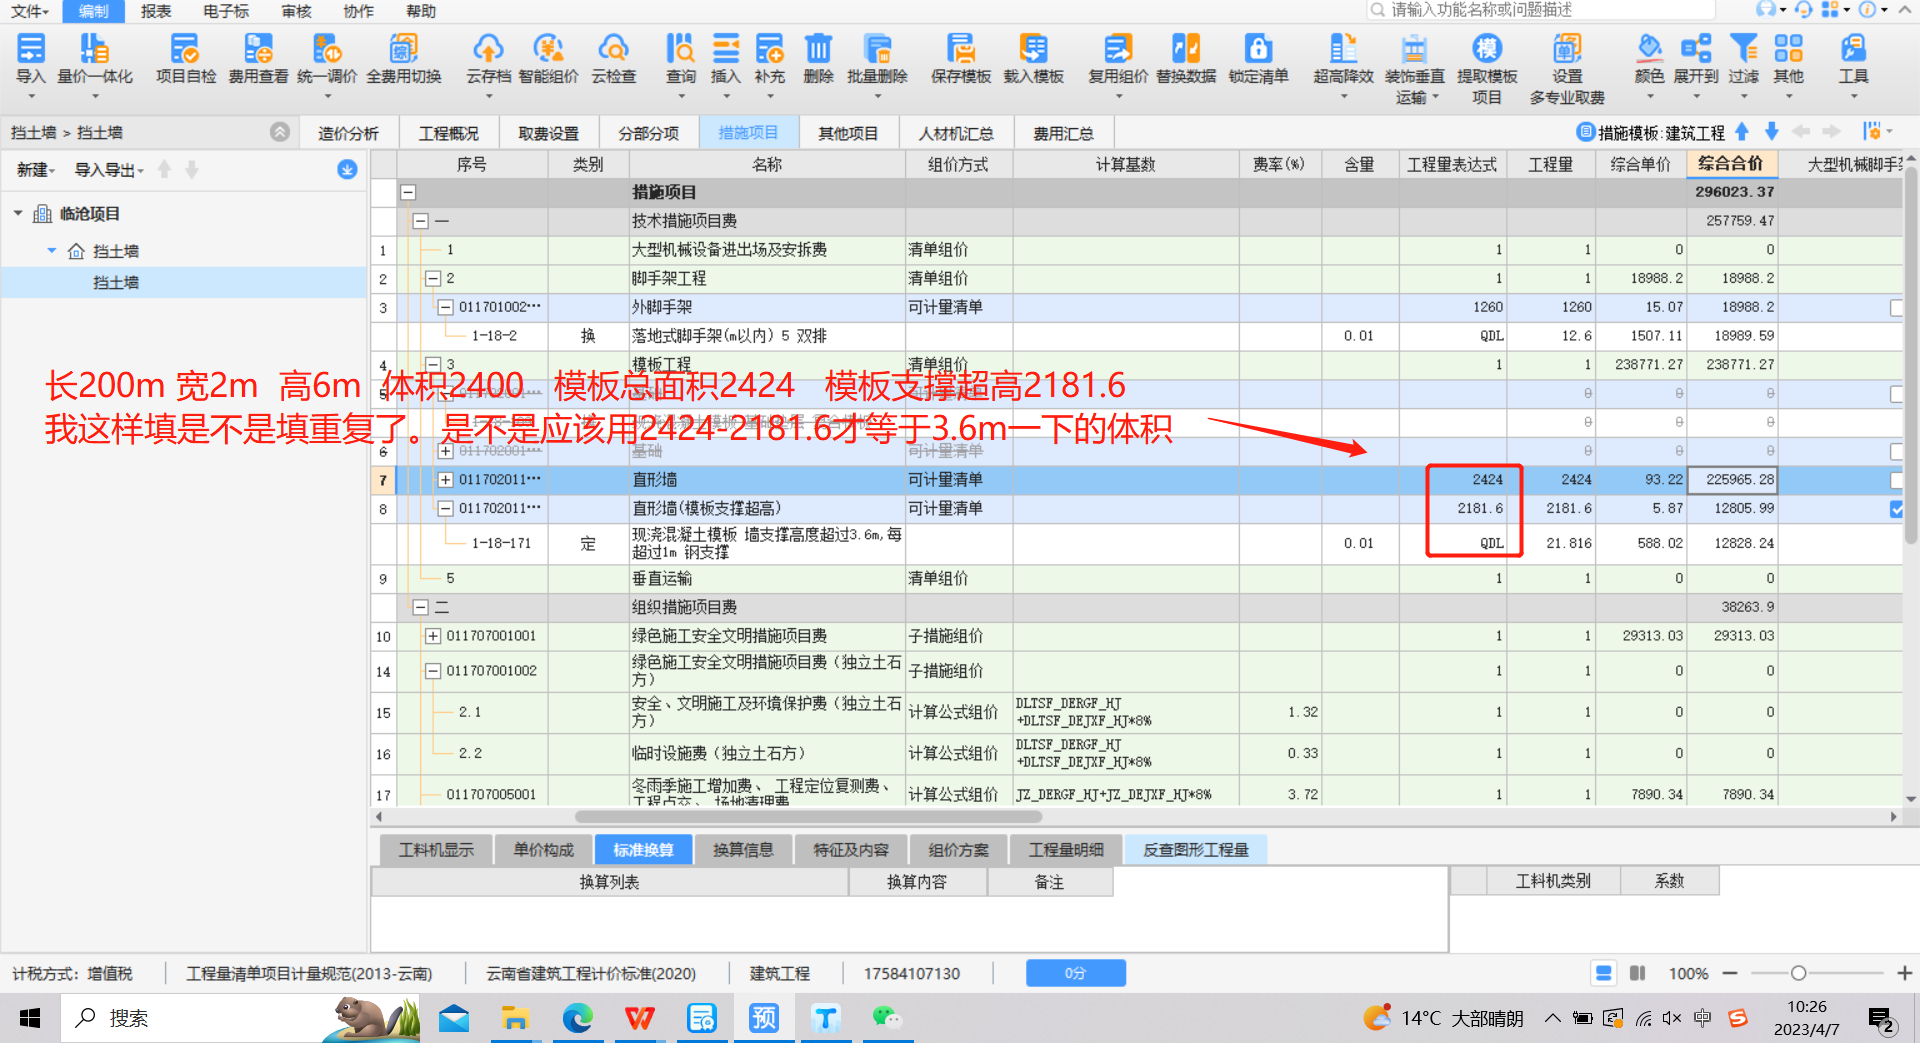Open the 报表 menu
Screen dimensions: 1920x1043
[x=156, y=11]
